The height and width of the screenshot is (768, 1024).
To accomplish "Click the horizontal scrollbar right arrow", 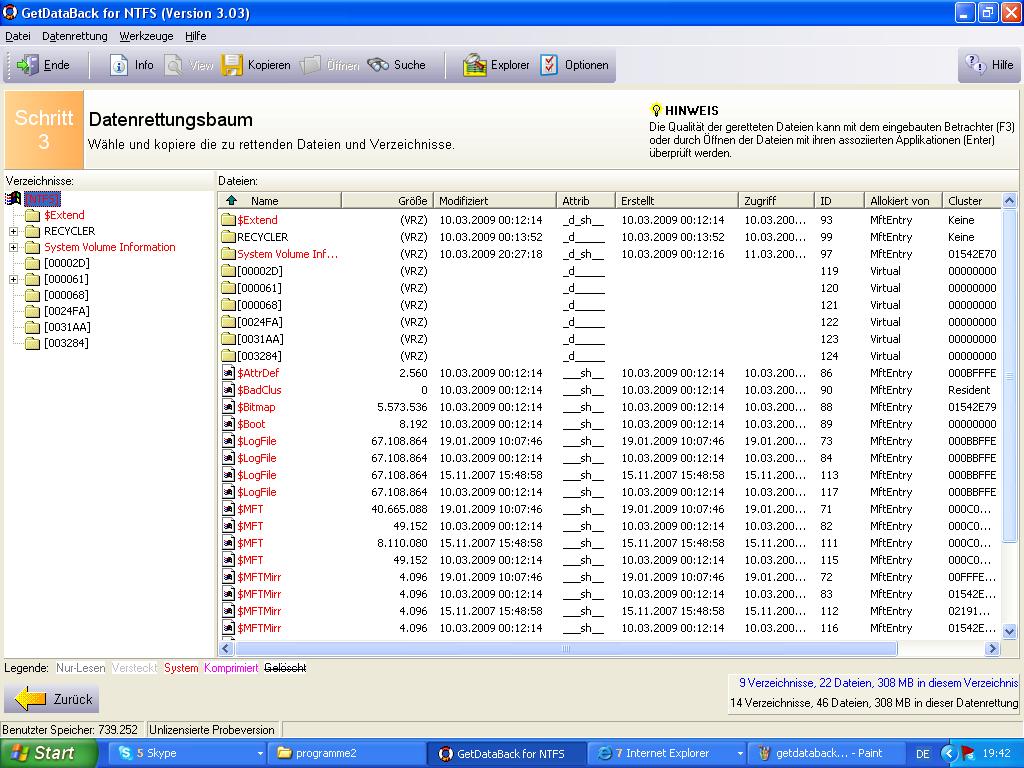I will pyautogui.click(x=993, y=648).
